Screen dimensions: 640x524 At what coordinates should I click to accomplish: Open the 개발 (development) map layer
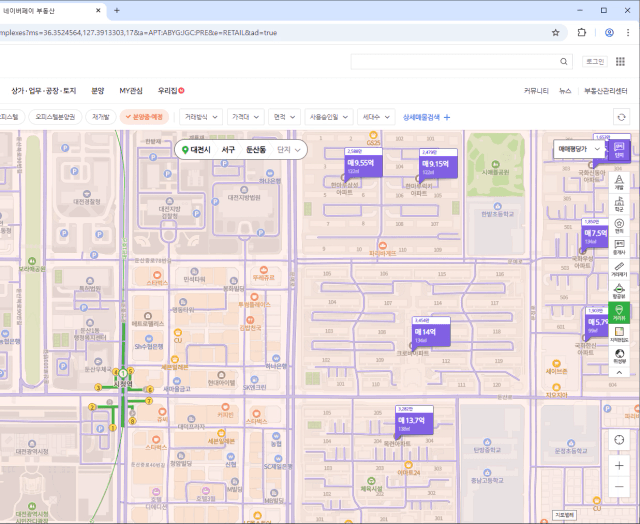pos(619,182)
